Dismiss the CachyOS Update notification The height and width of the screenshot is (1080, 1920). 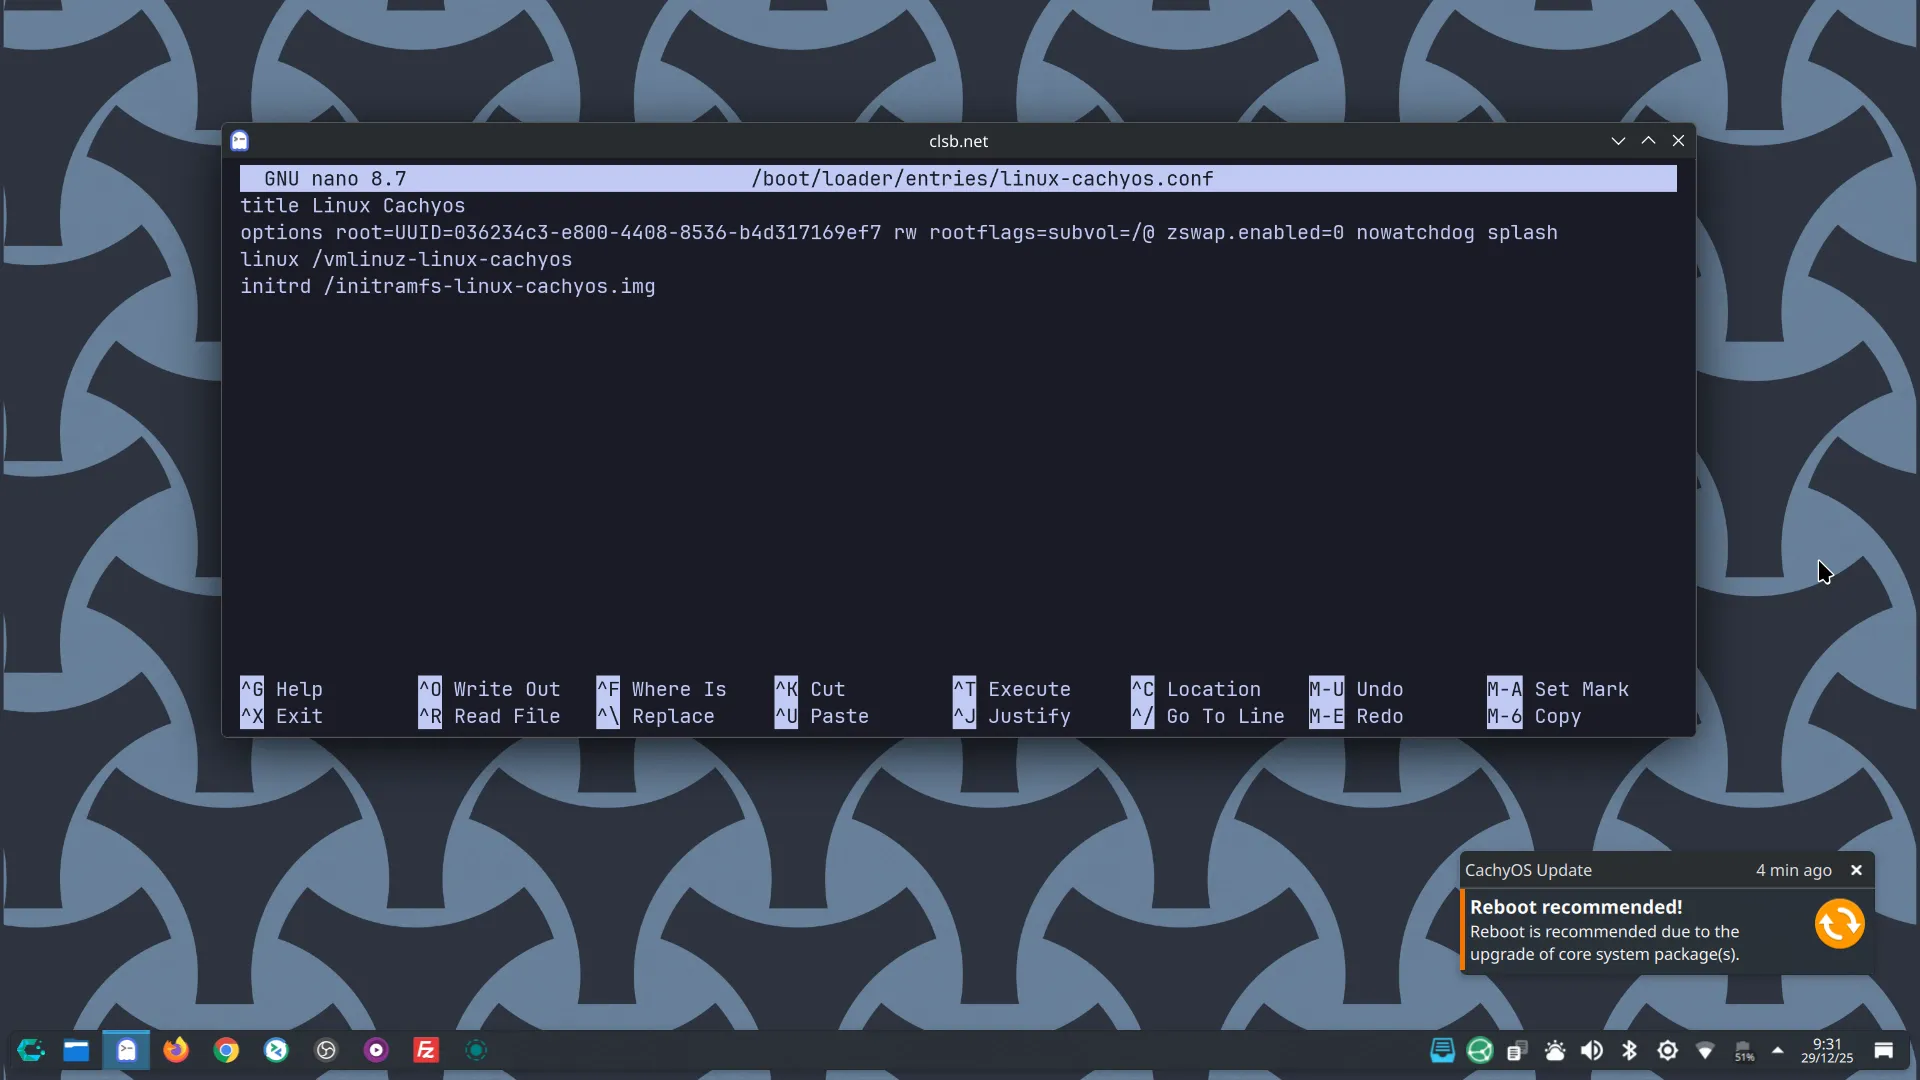[x=1856, y=870]
